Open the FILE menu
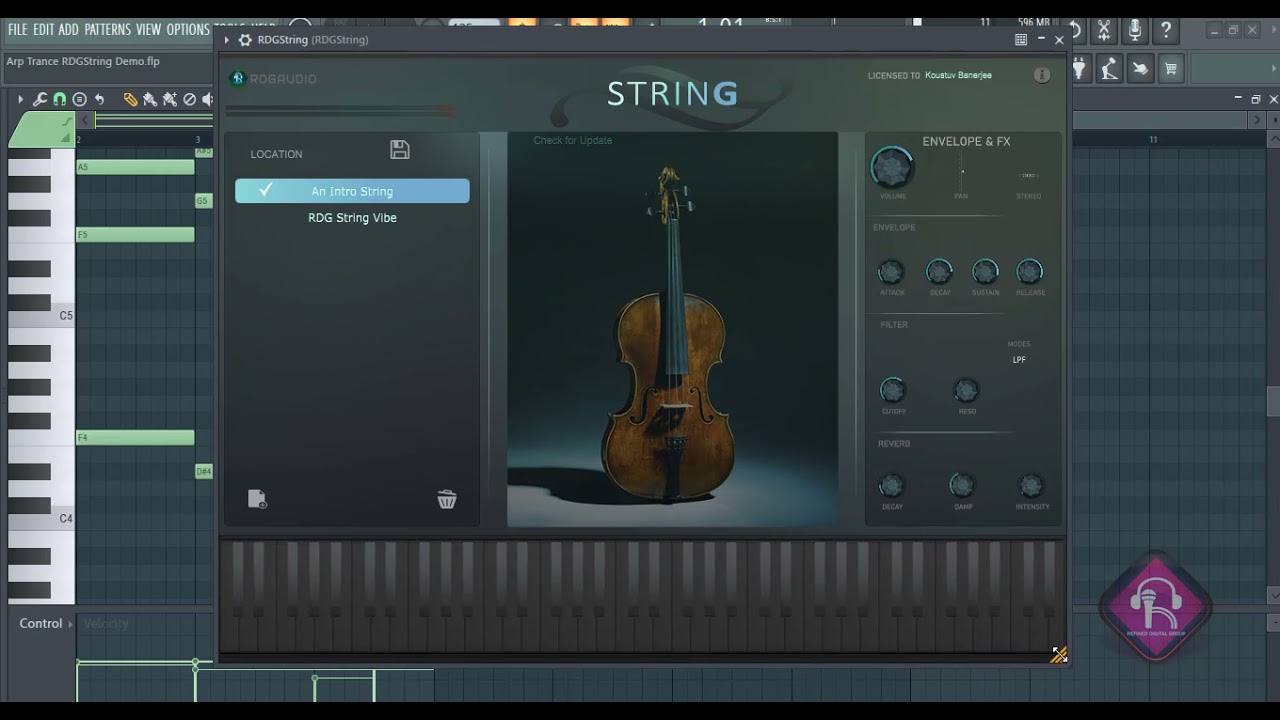The width and height of the screenshot is (1280, 720). tap(18, 29)
